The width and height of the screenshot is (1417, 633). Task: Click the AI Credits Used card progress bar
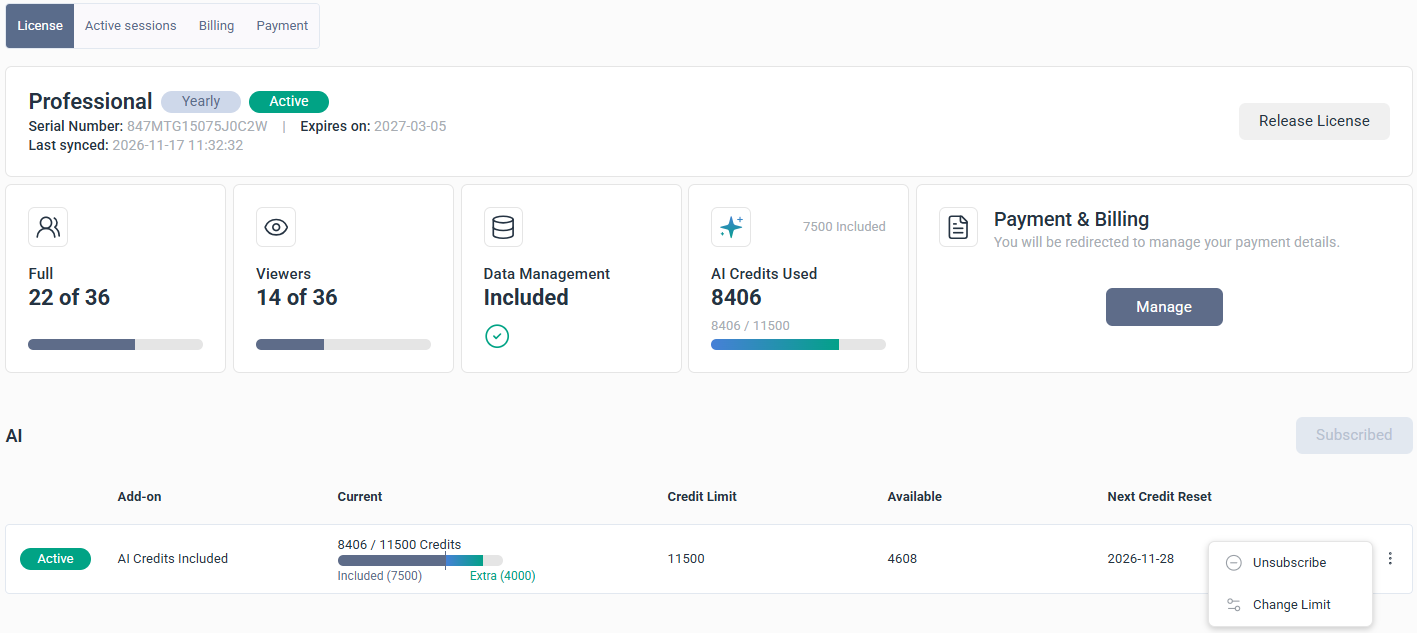pos(798,344)
